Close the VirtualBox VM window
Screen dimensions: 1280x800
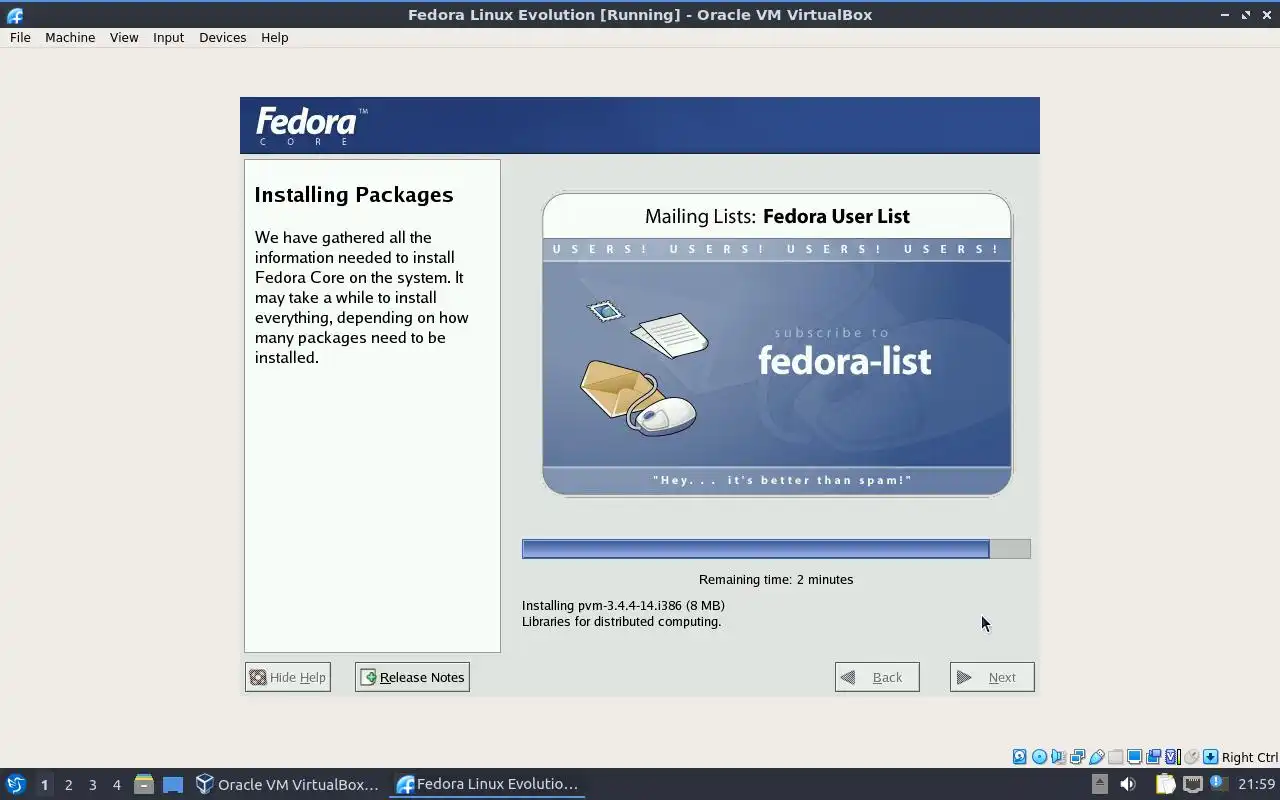[1266, 15]
